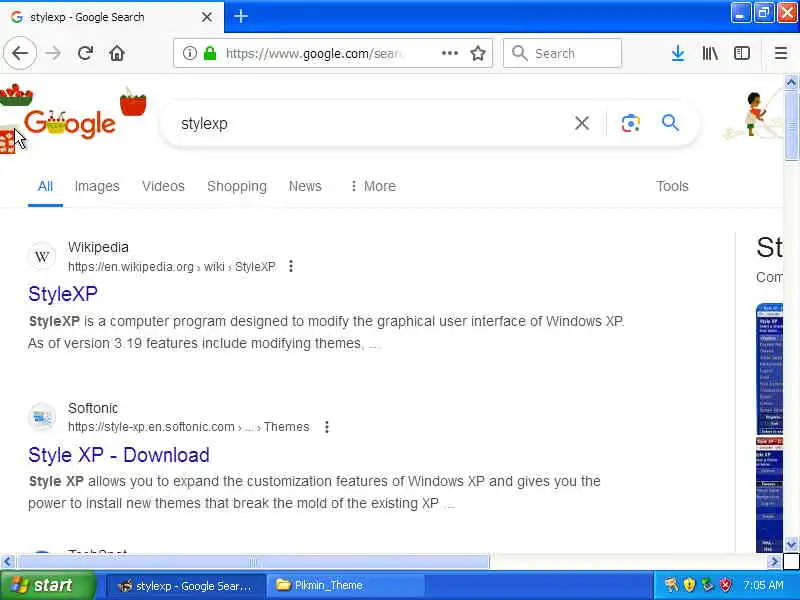Submit search with blue magnifier icon

coord(670,123)
